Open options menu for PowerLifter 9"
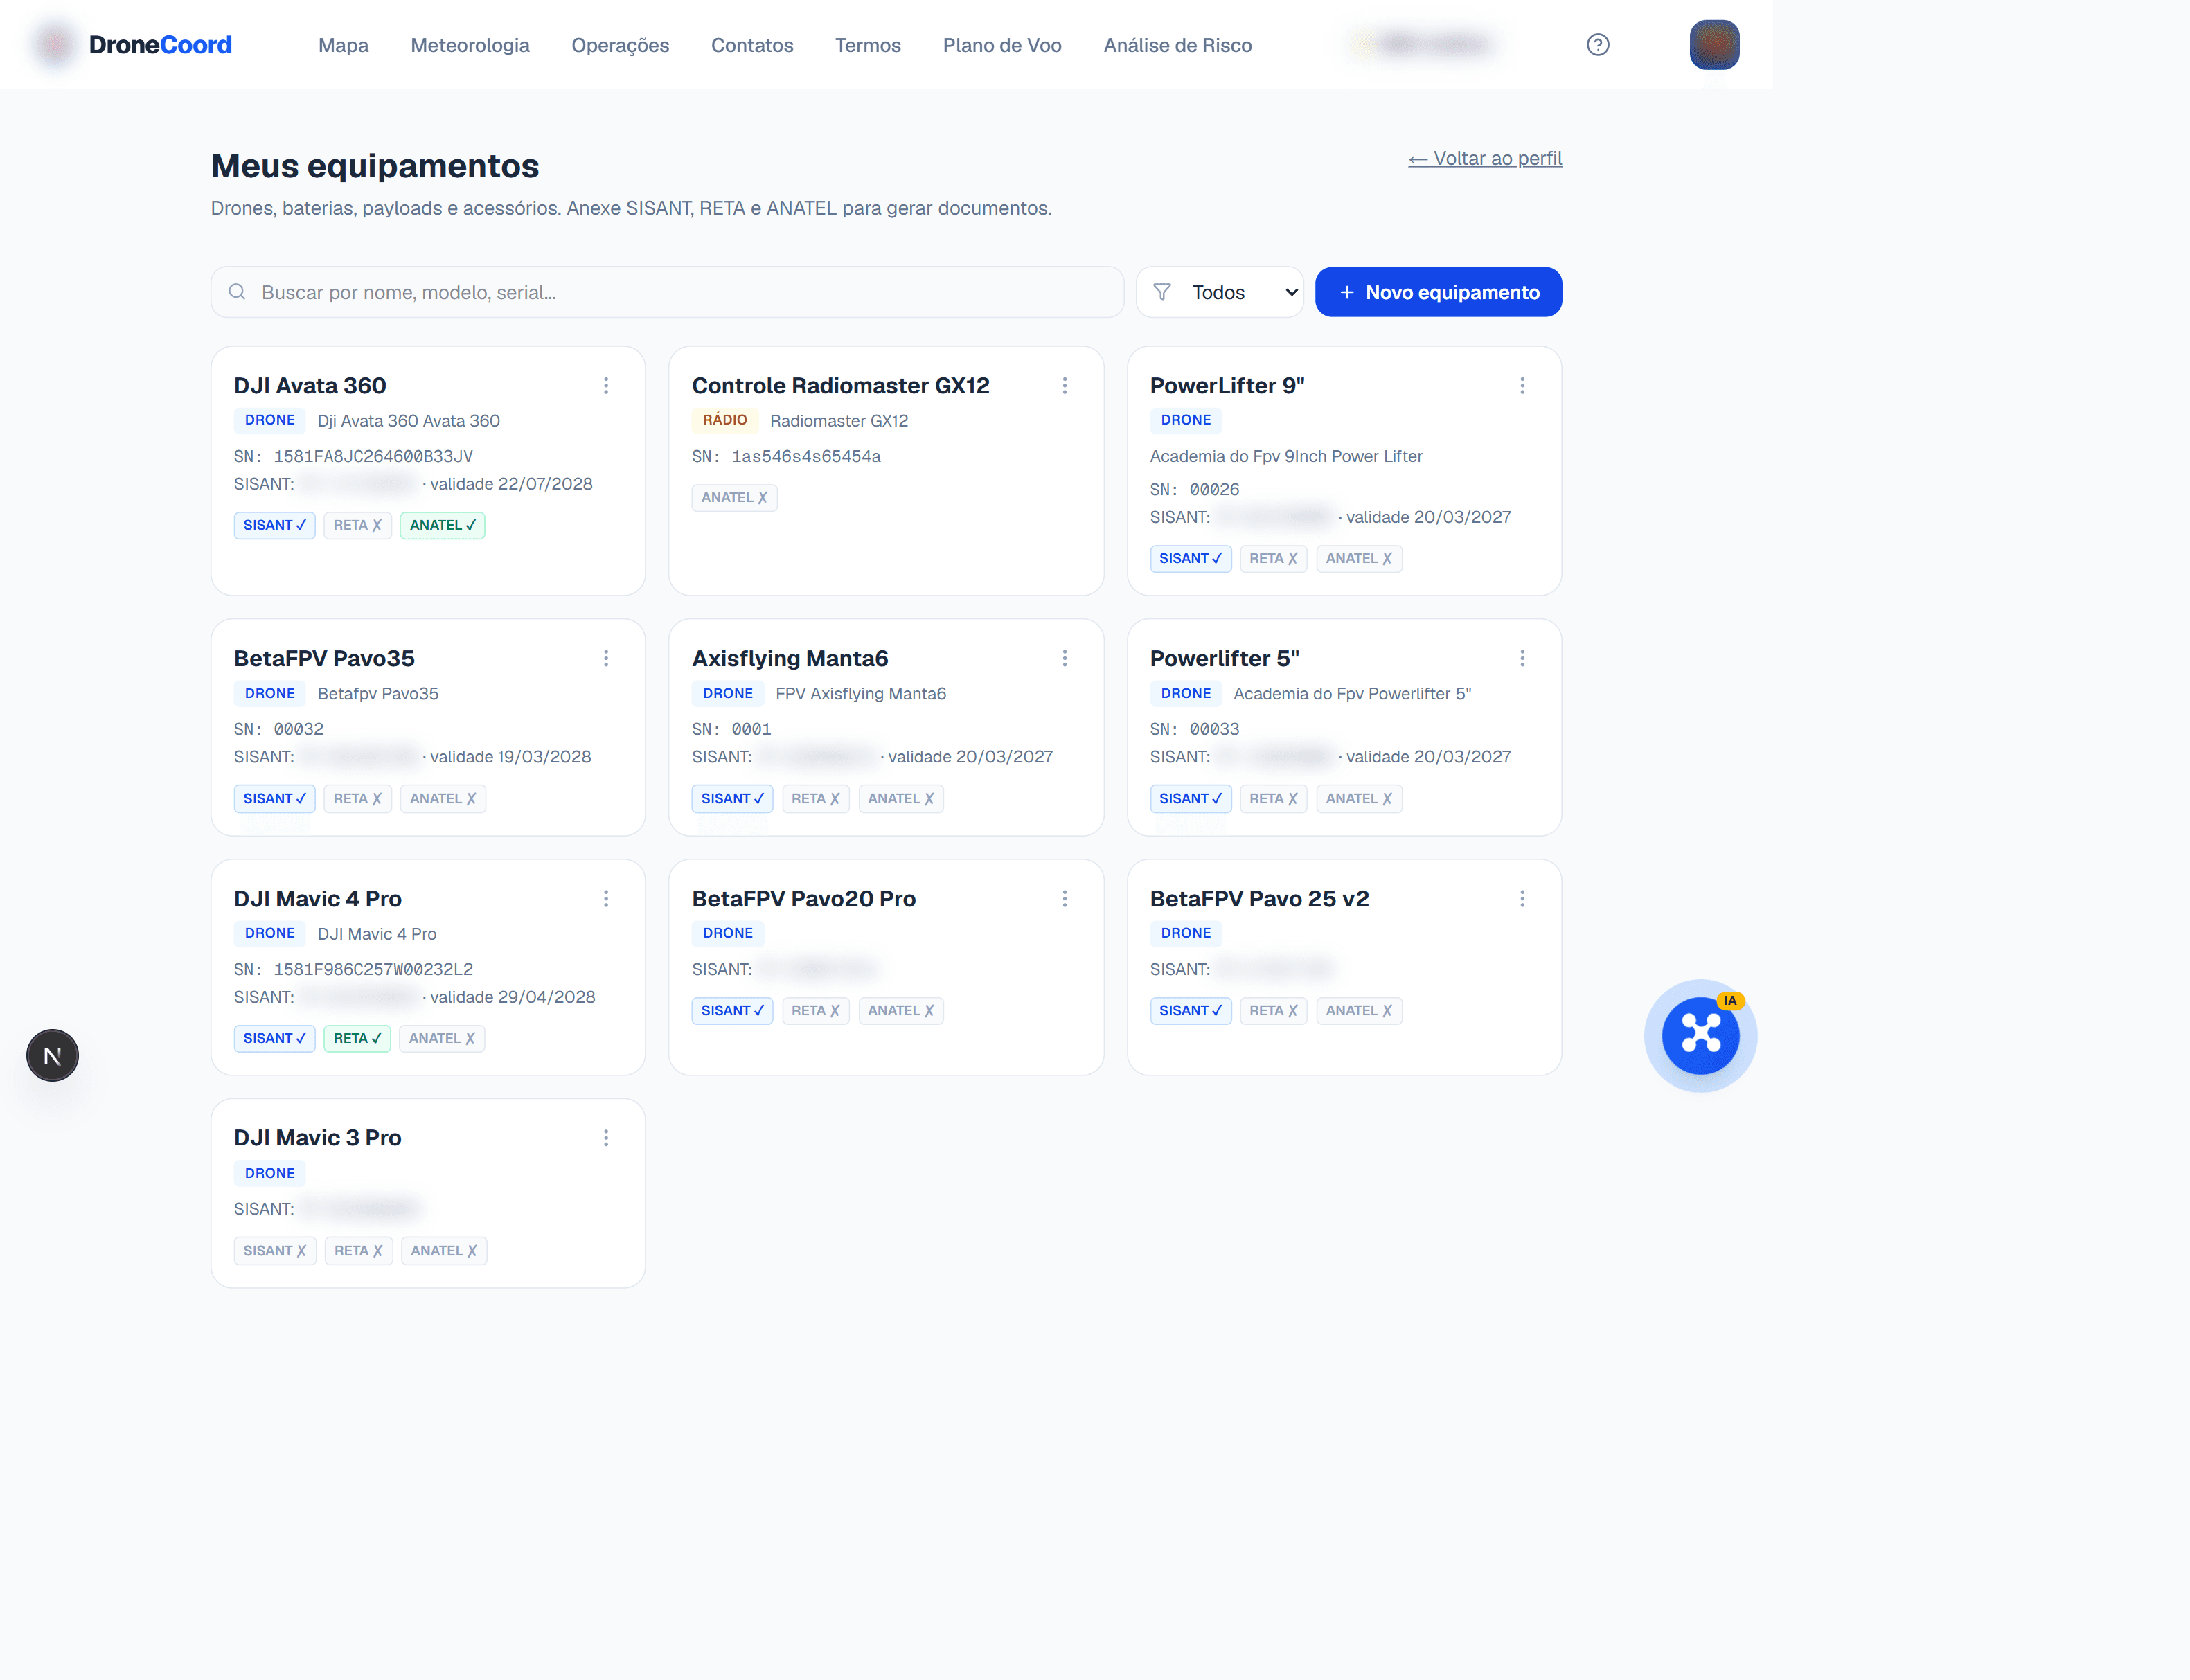This screenshot has width=2190, height=1680. pos(1522,386)
